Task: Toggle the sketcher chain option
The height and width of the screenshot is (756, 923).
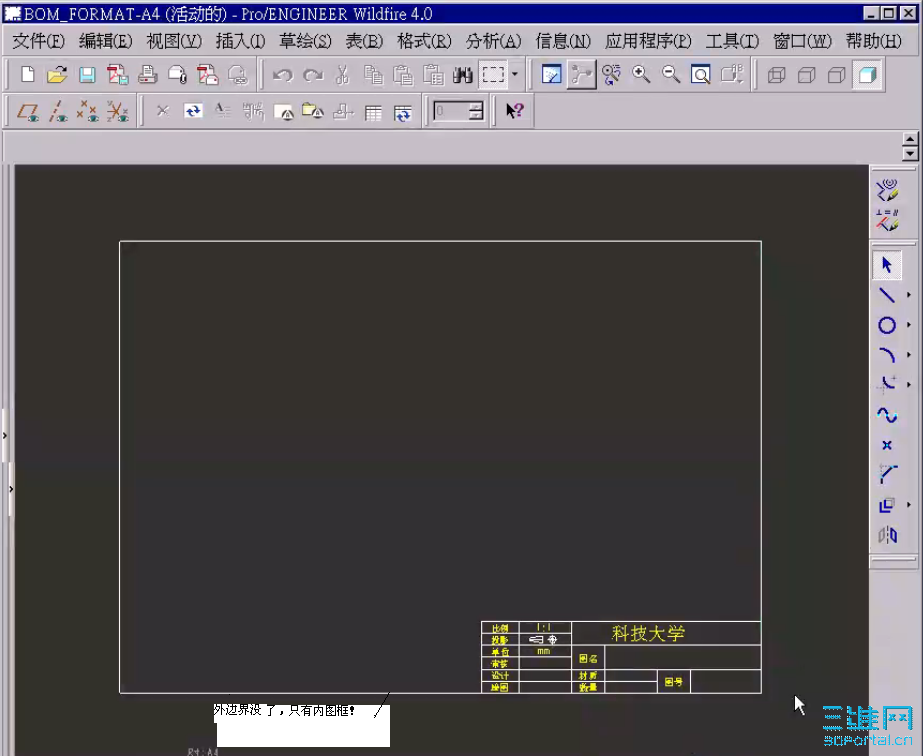Action: point(581,75)
